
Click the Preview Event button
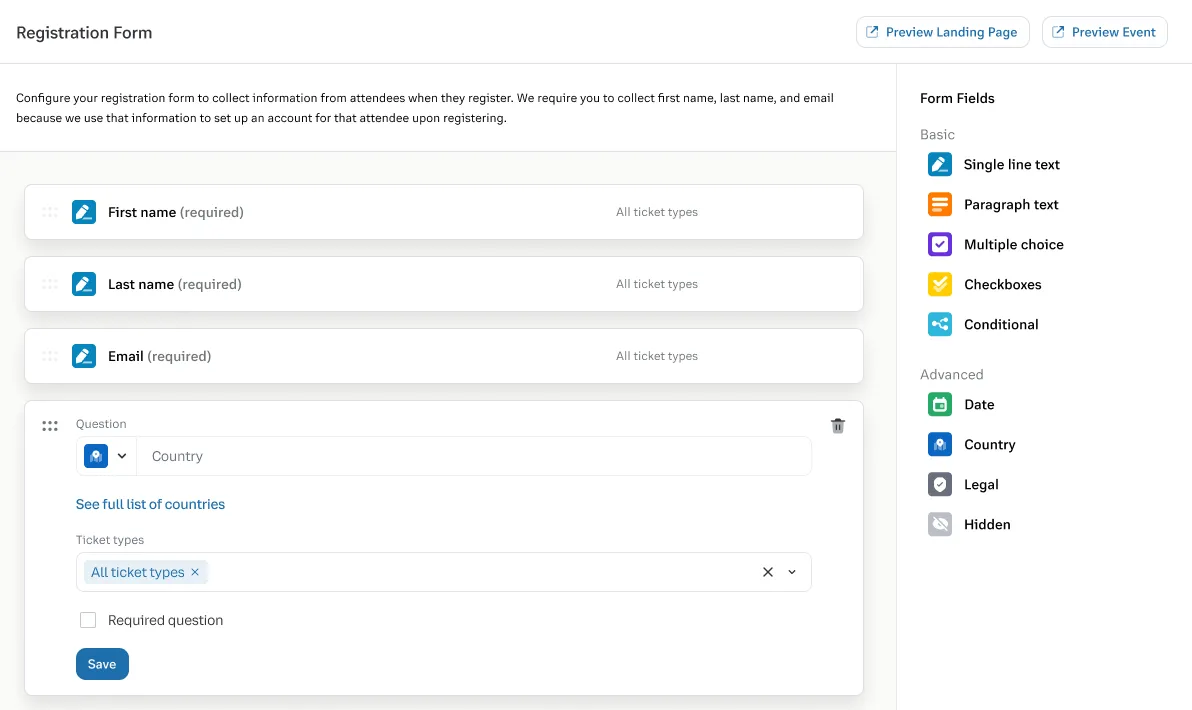pyautogui.click(x=1104, y=32)
